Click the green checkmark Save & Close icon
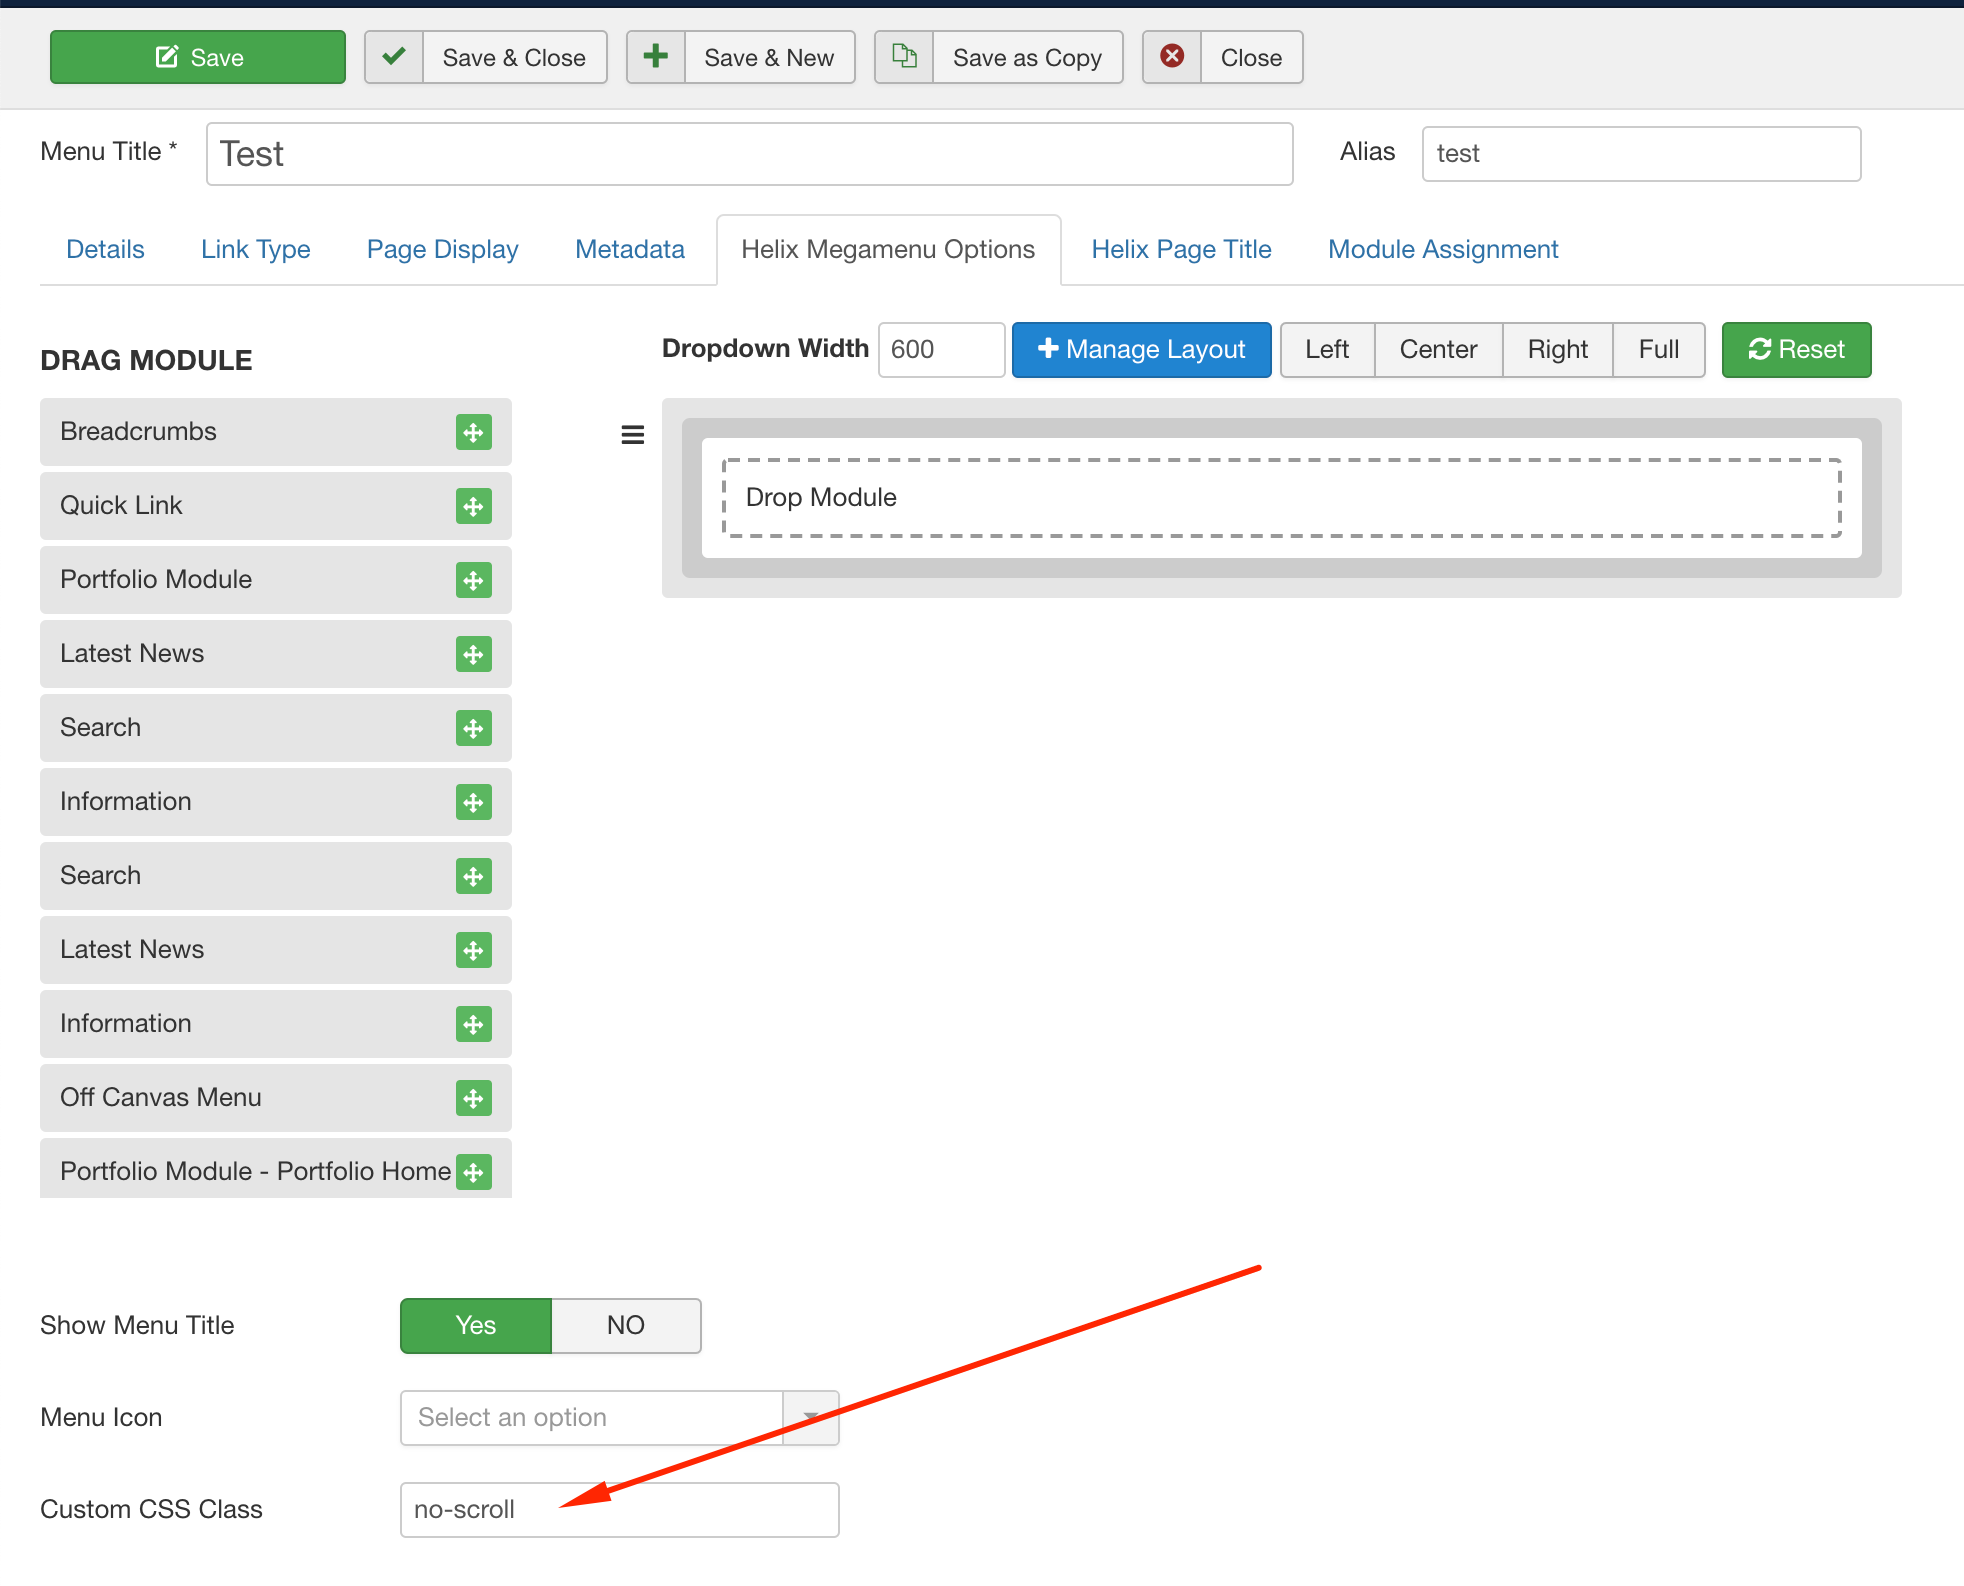This screenshot has width=1964, height=1586. 394,57
